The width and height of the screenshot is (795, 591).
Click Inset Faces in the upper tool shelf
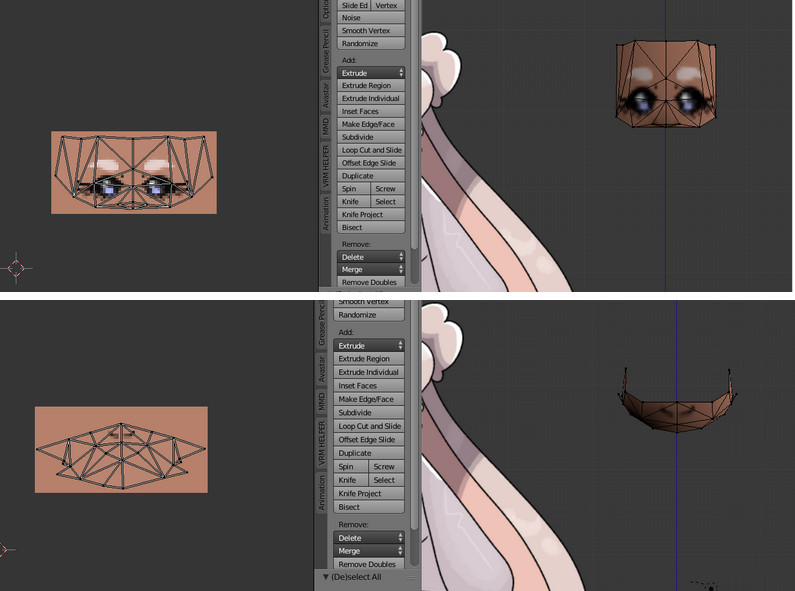point(372,111)
